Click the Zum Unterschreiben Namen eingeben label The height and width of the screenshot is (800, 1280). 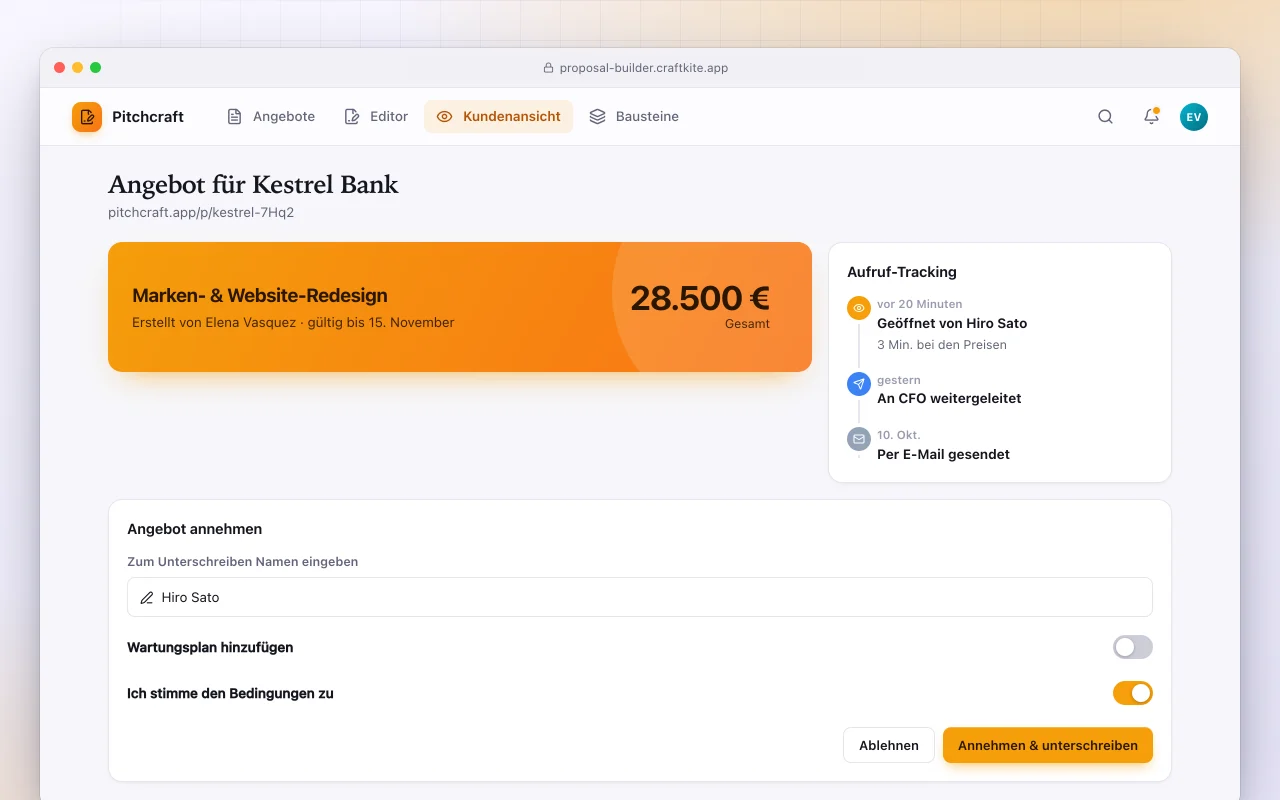[243, 562]
